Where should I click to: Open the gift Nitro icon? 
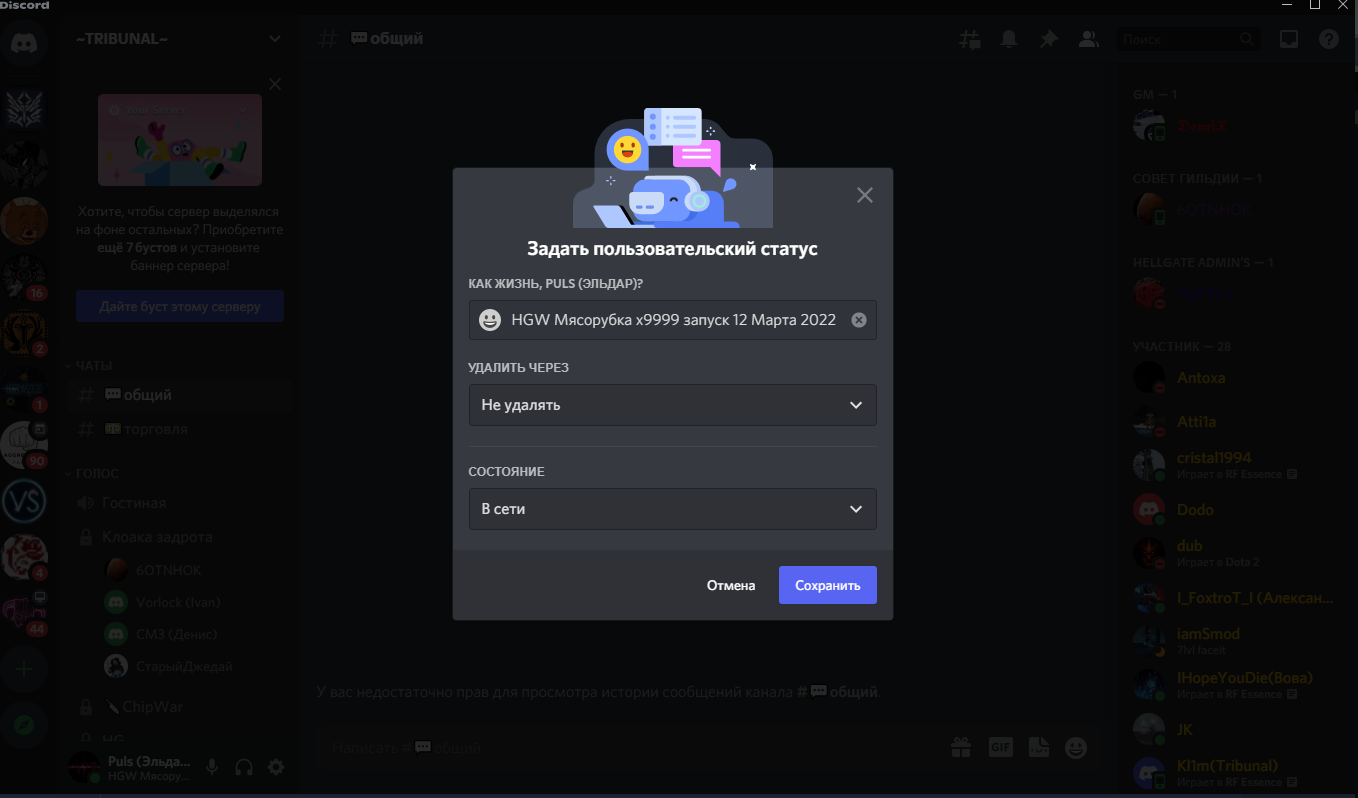(961, 747)
